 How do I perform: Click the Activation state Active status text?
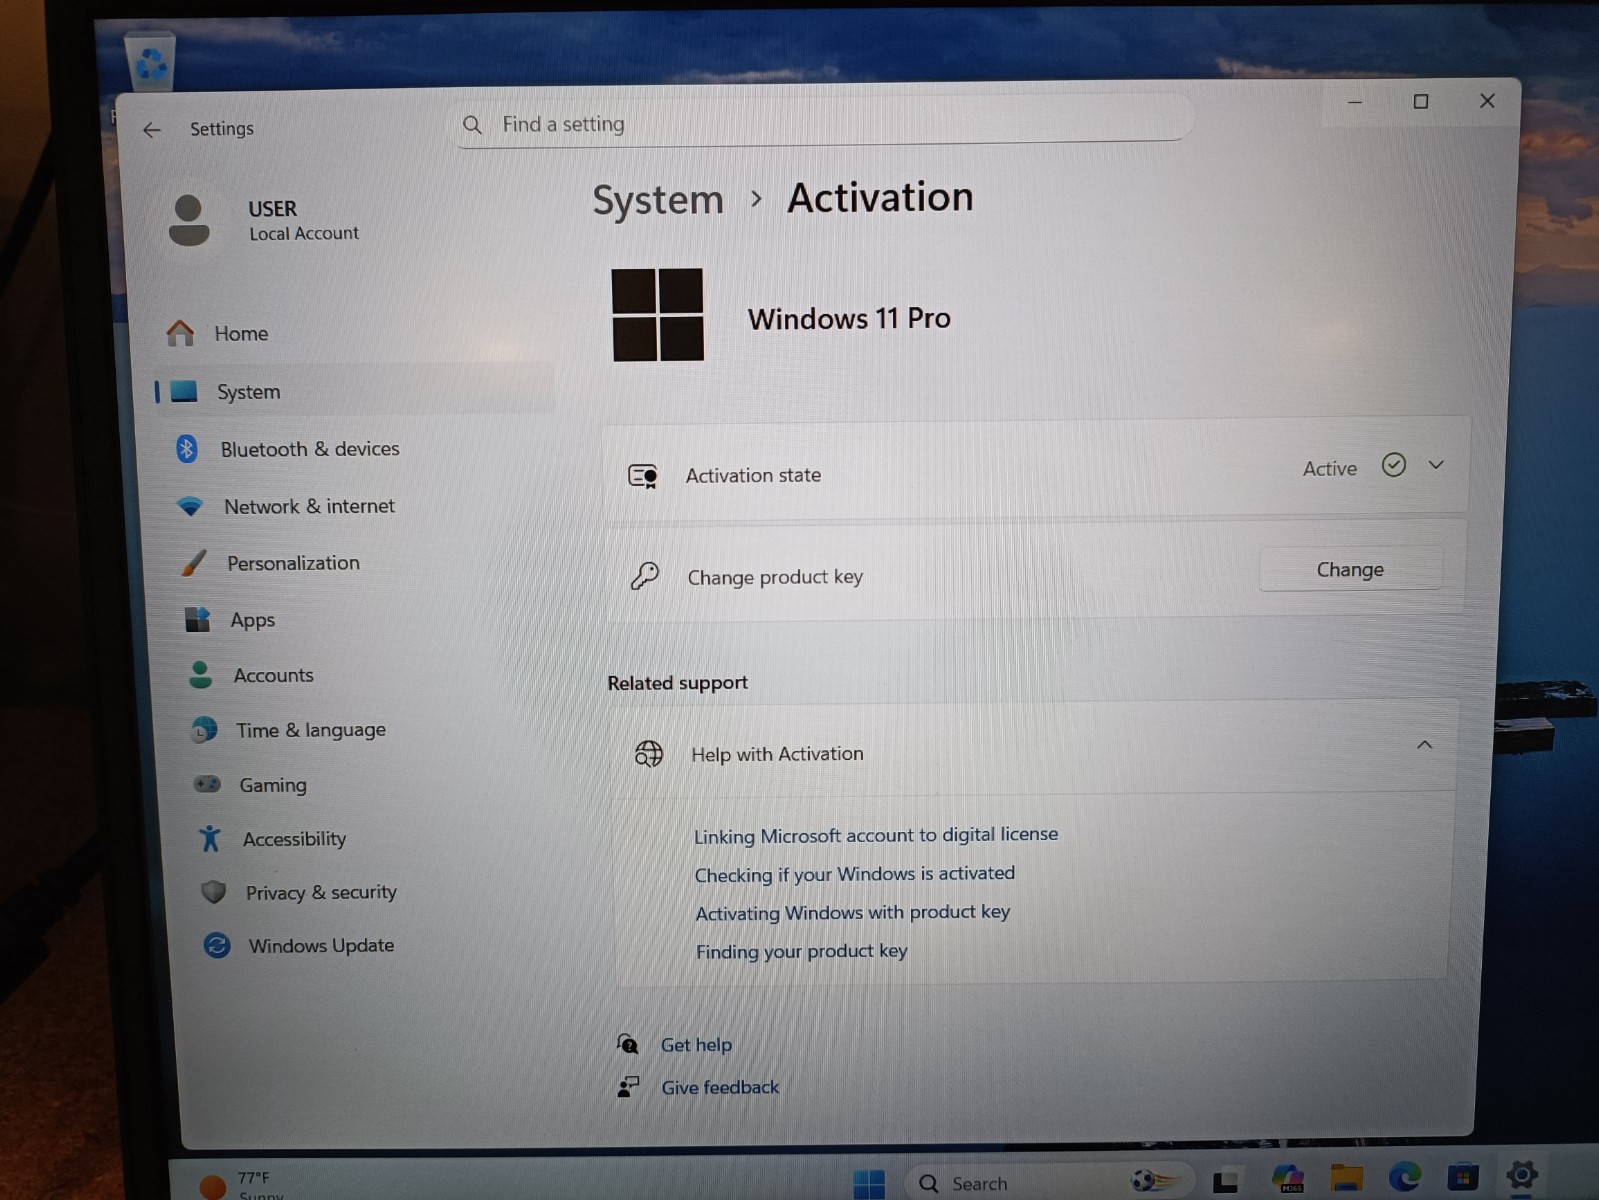coord(1329,468)
